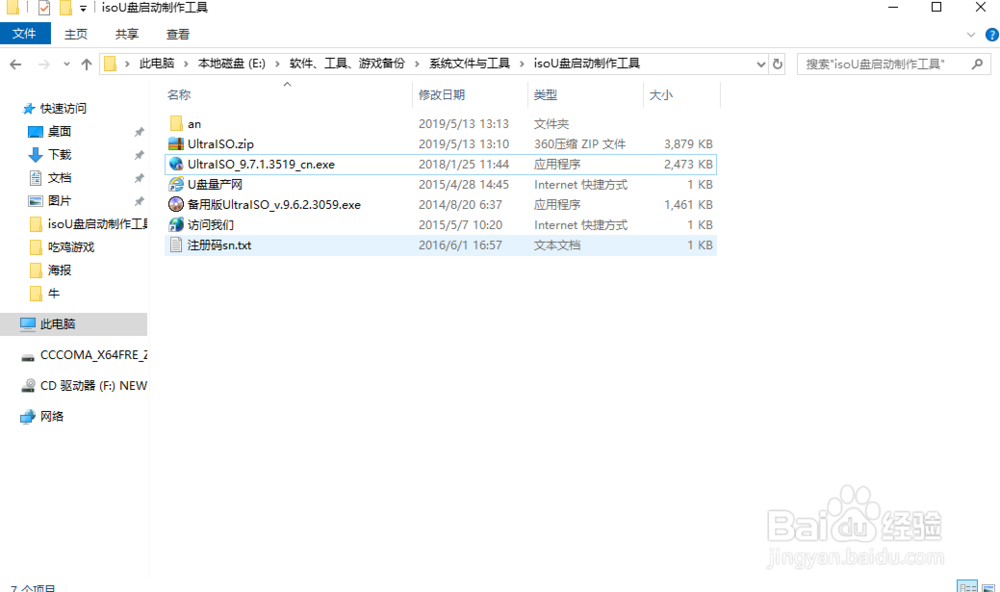Unpin 图片 using its pin icon
The height and width of the screenshot is (592, 1000).
click(x=139, y=201)
